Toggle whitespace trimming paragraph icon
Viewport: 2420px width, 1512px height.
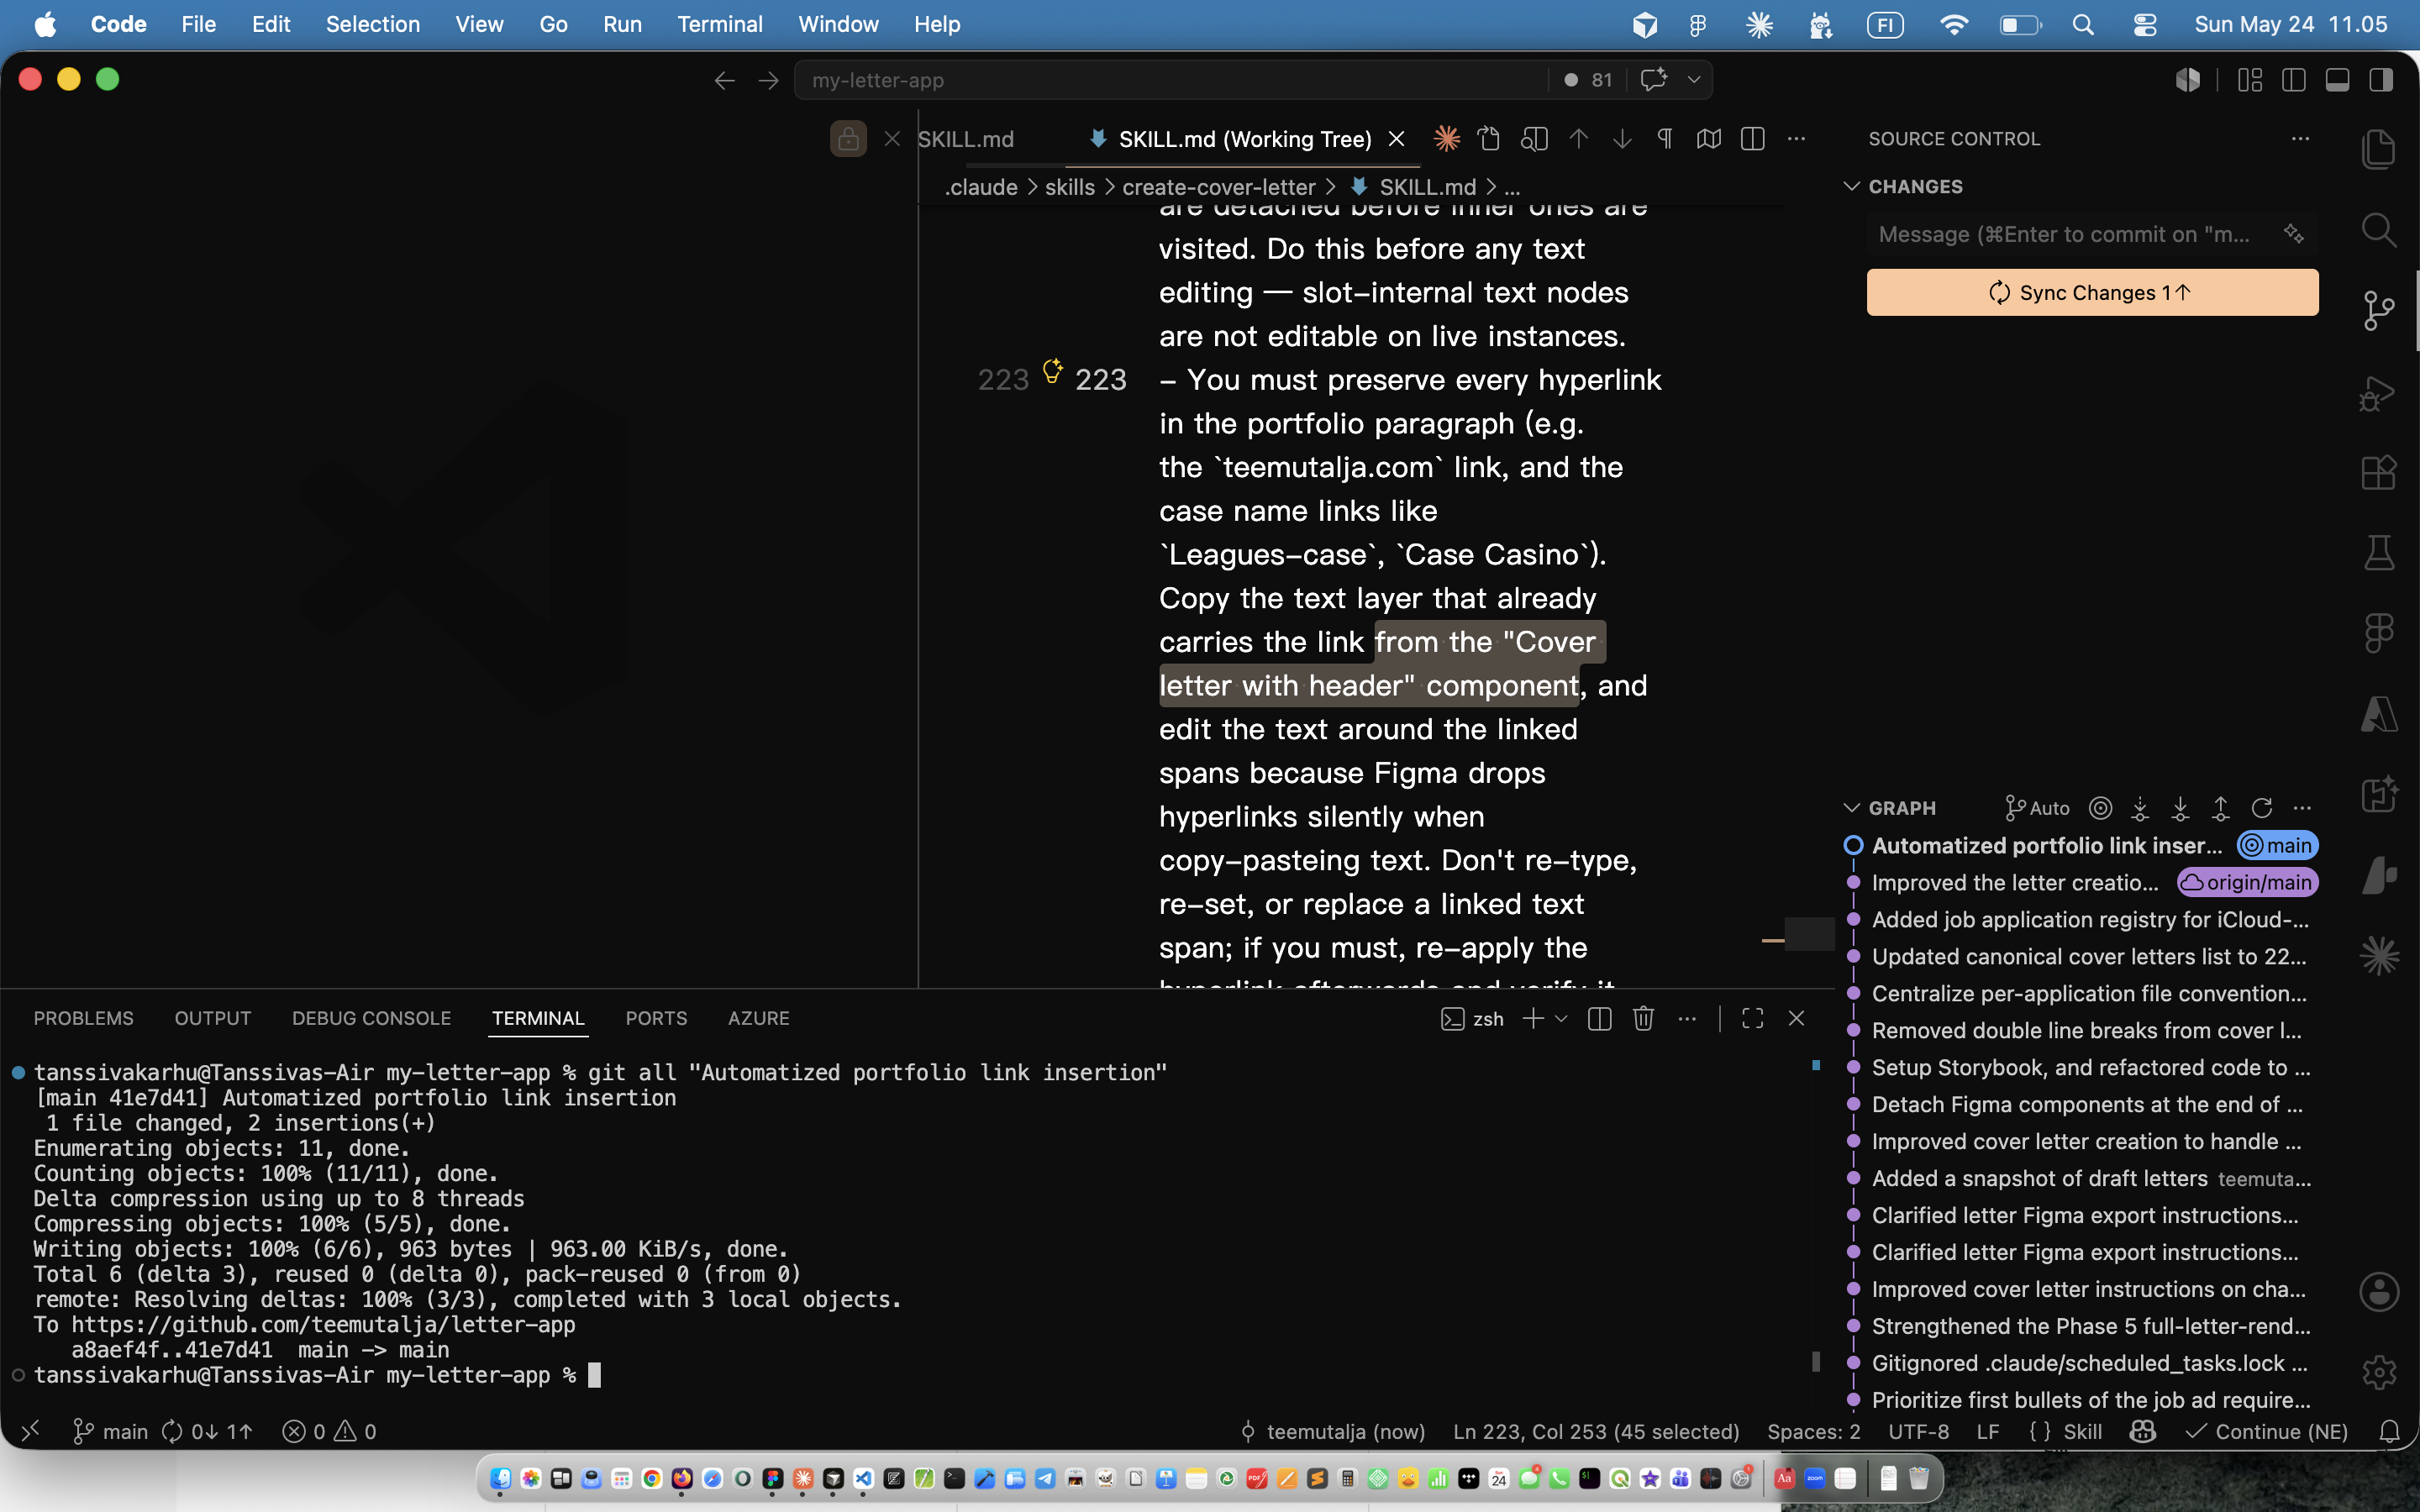pos(1665,139)
